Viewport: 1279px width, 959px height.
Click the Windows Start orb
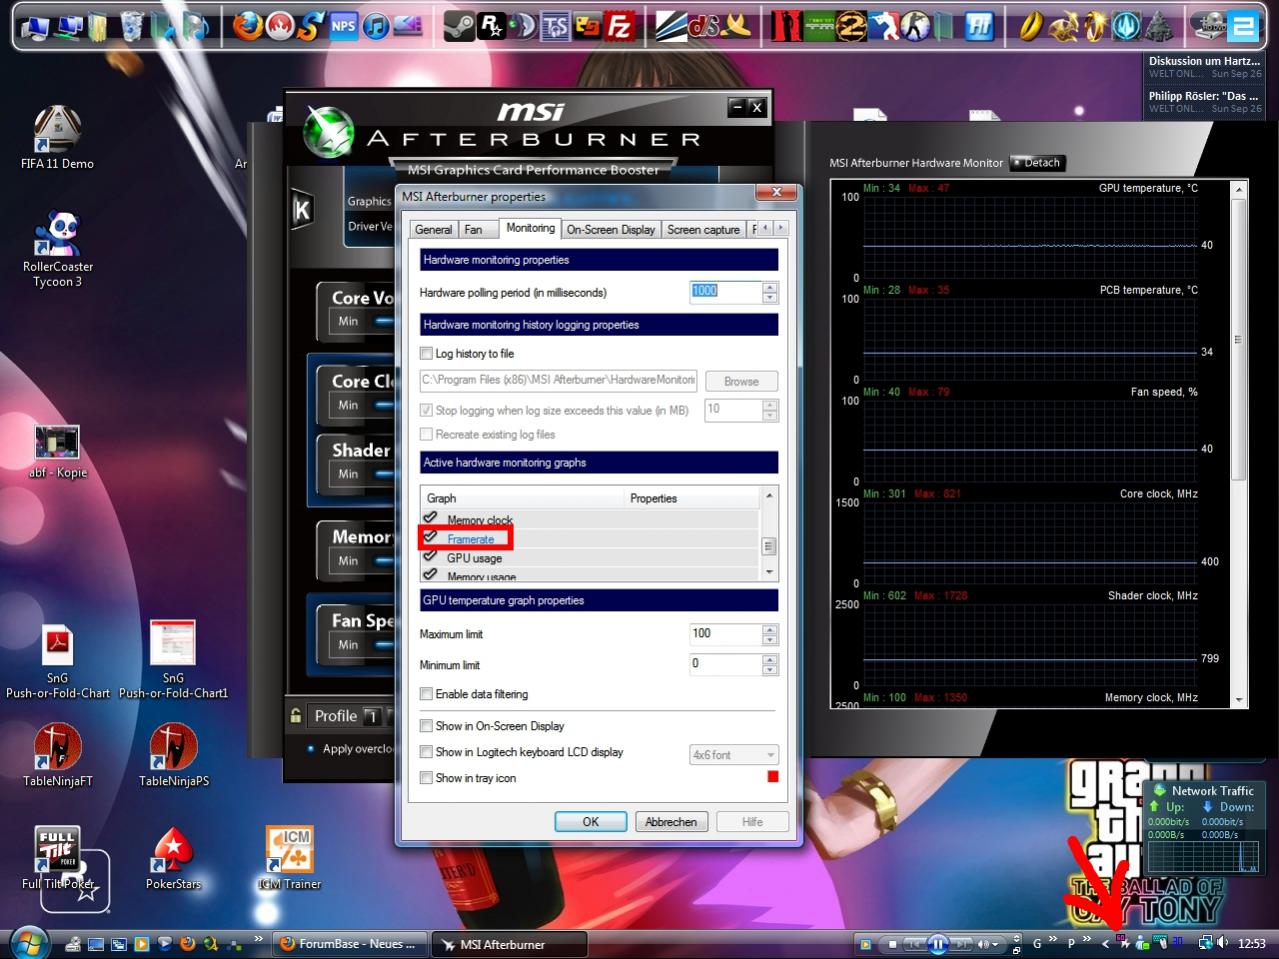(27, 942)
